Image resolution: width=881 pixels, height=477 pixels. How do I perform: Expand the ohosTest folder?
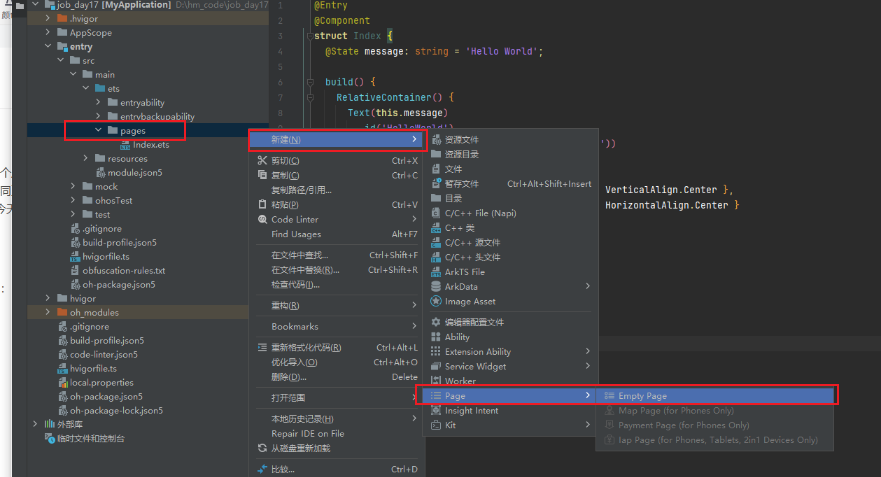(x=73, y=200)
